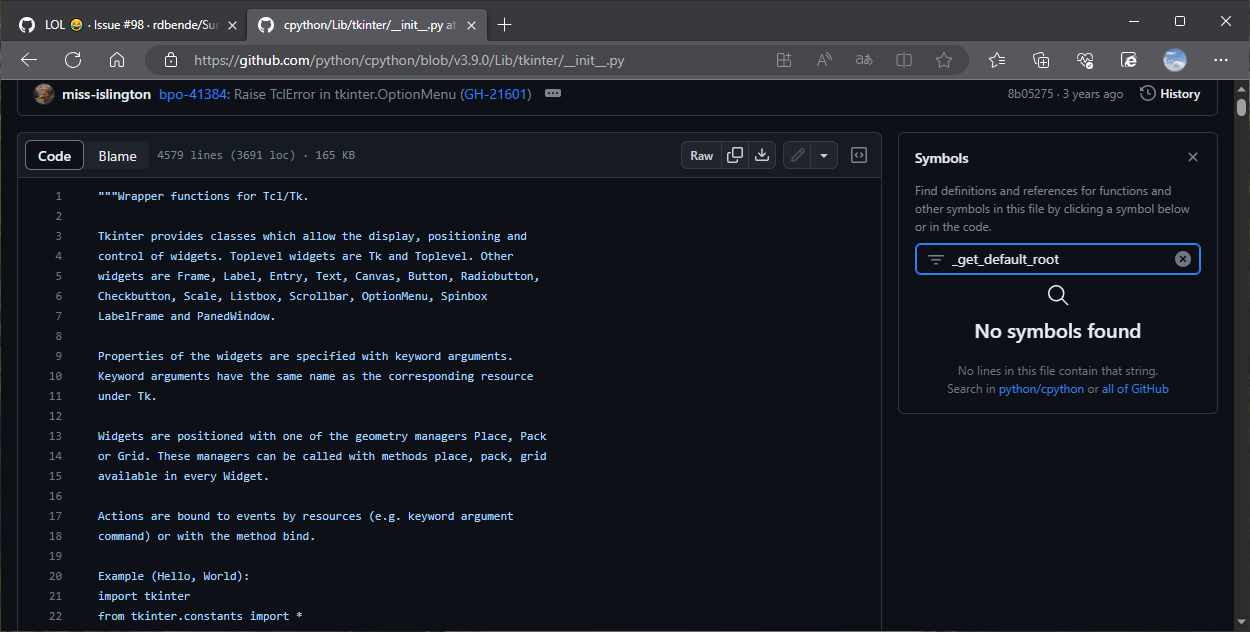
Task: Clear the _get_default_root symbol search
Action: coord(1183,258)
